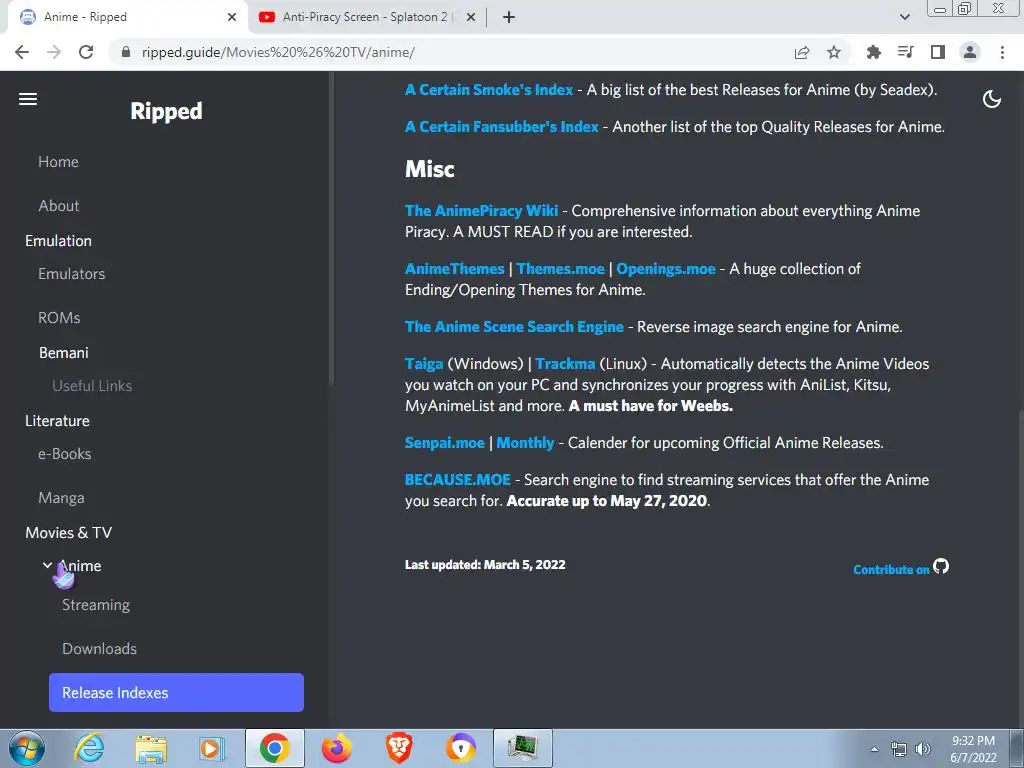
Task: Open Streaming under Anime
Action: point(96,605)
